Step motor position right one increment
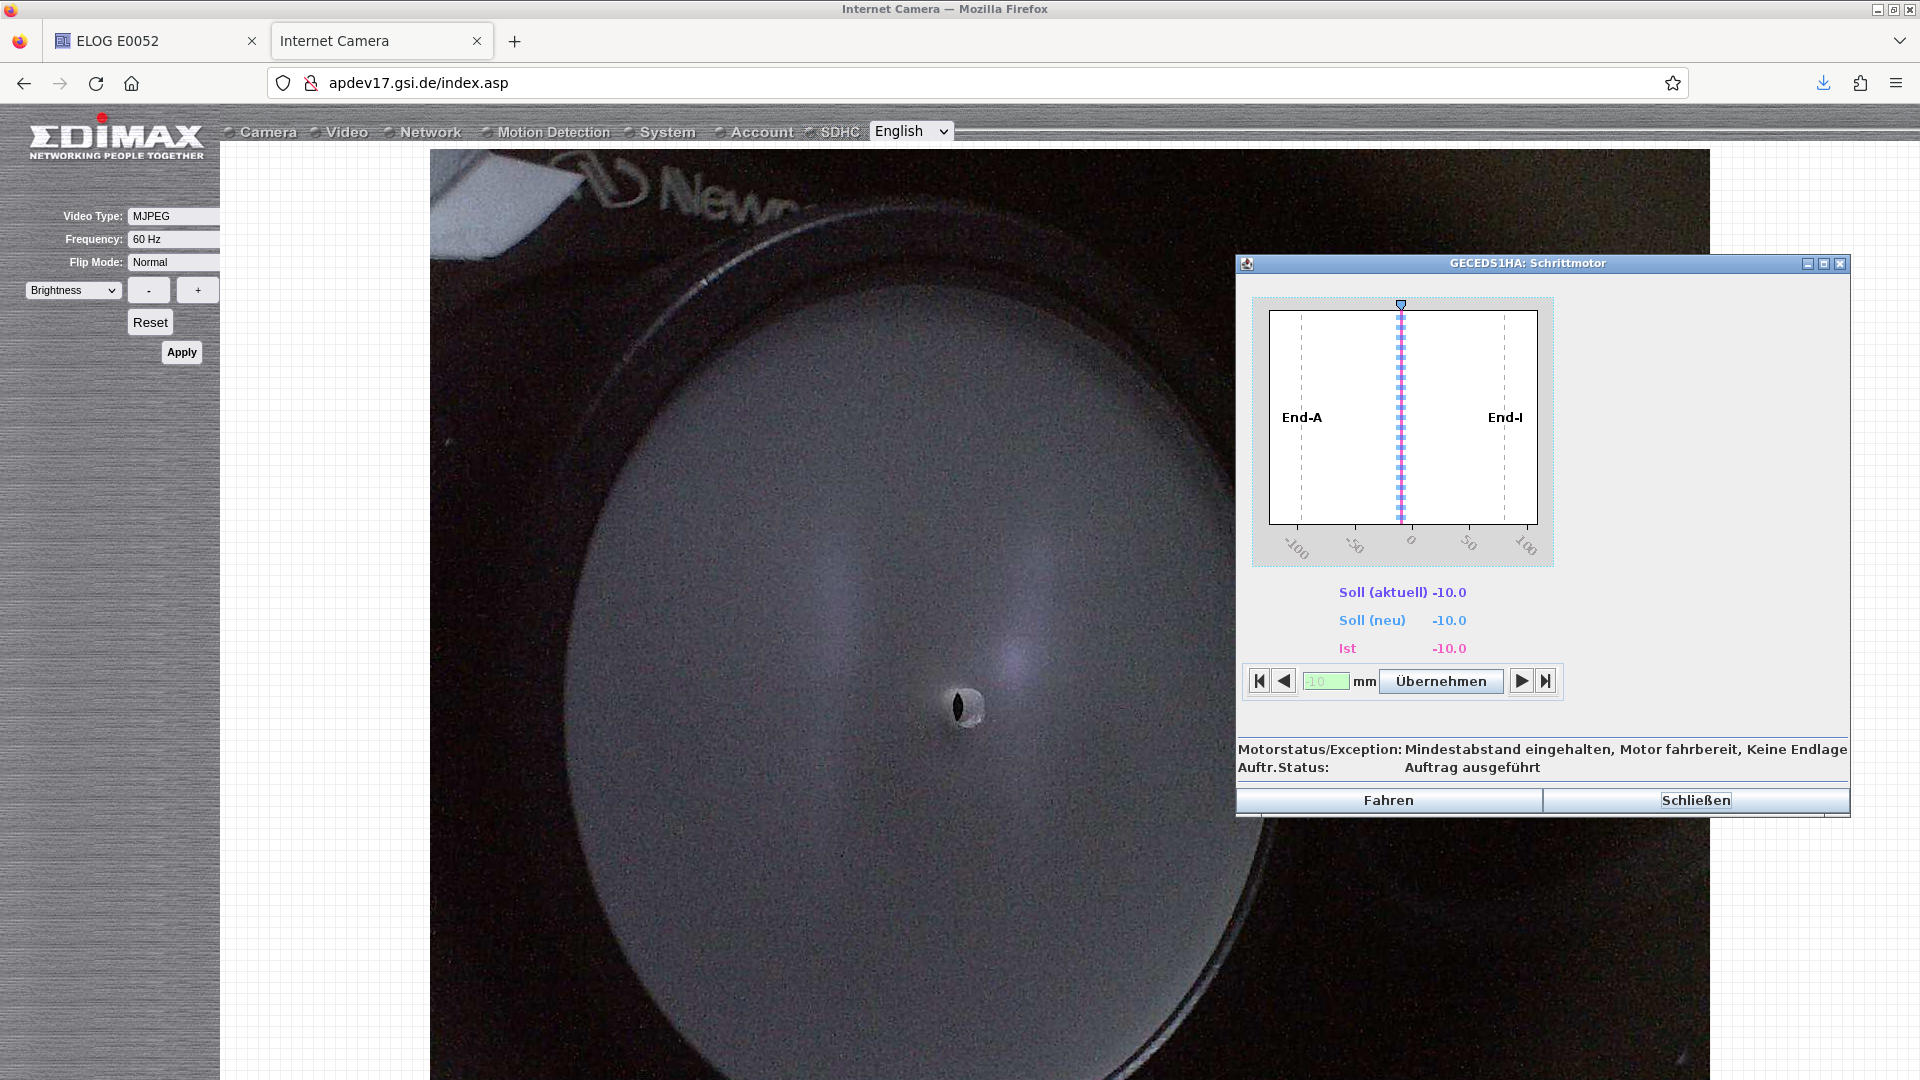The image size is (1920, 1080). coord(1521,681)
